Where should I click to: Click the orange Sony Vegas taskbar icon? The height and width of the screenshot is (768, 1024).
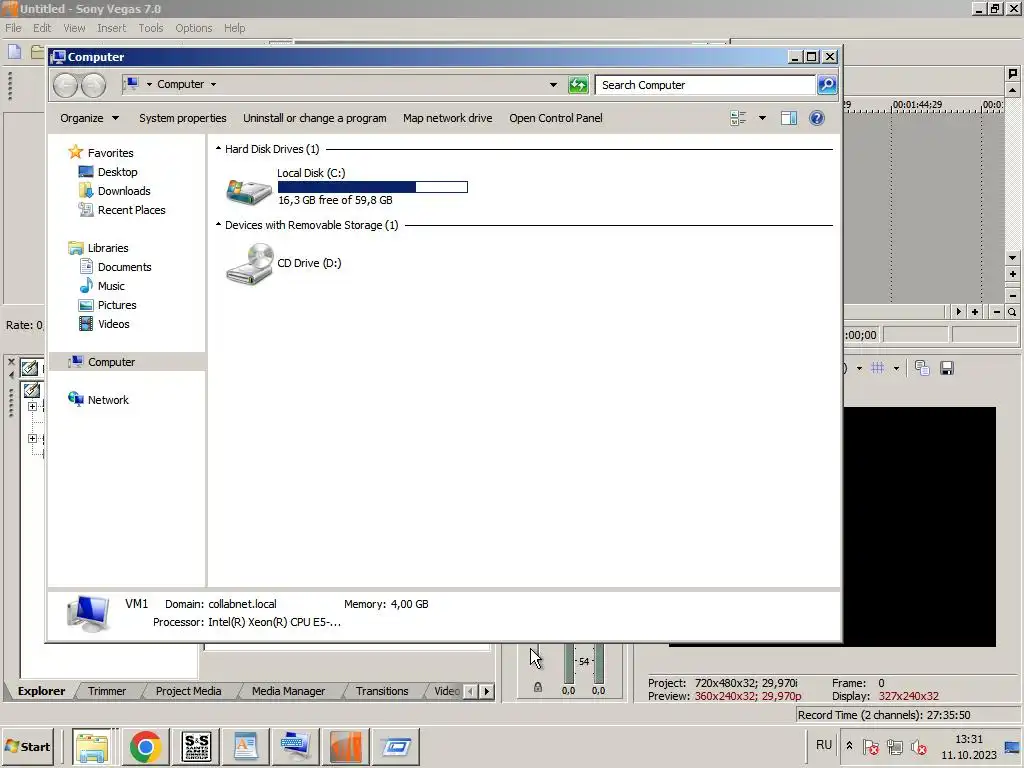(x=345, y=746)
